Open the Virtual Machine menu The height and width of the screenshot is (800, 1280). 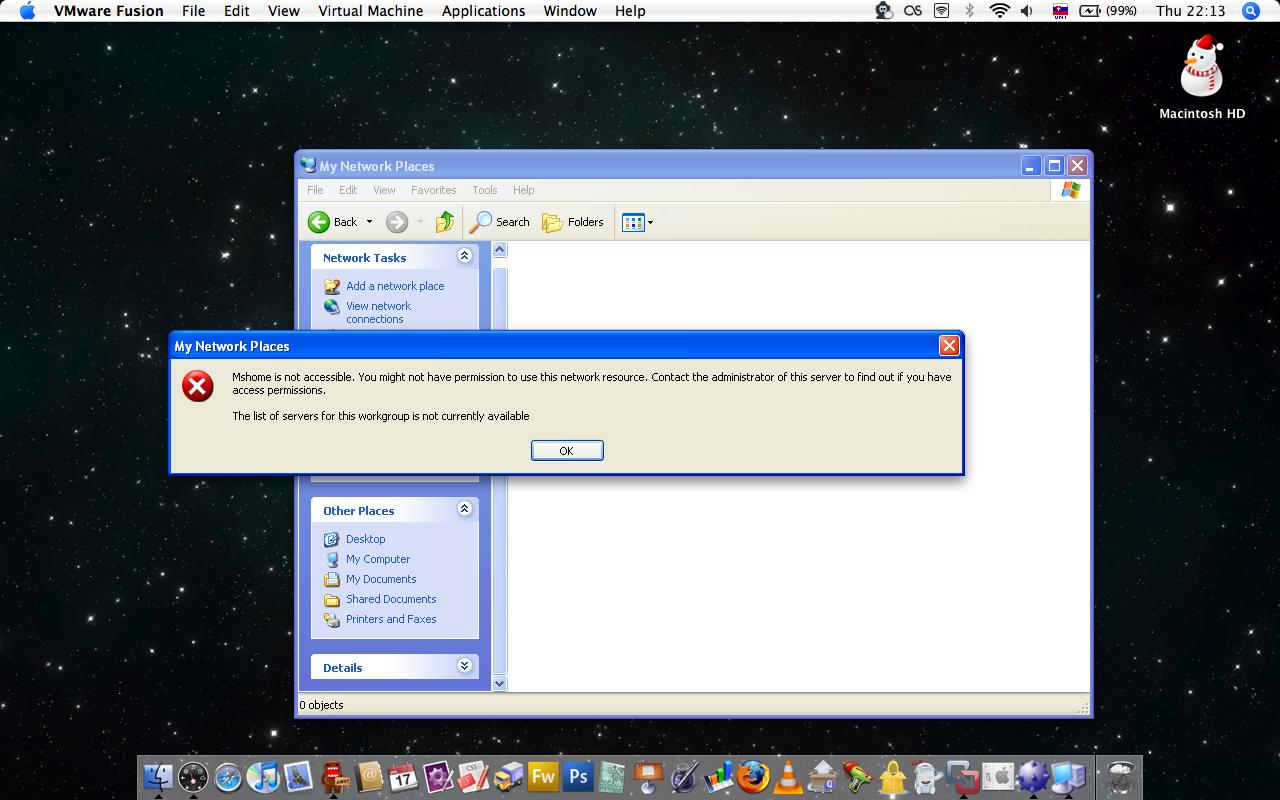(370, 11)
